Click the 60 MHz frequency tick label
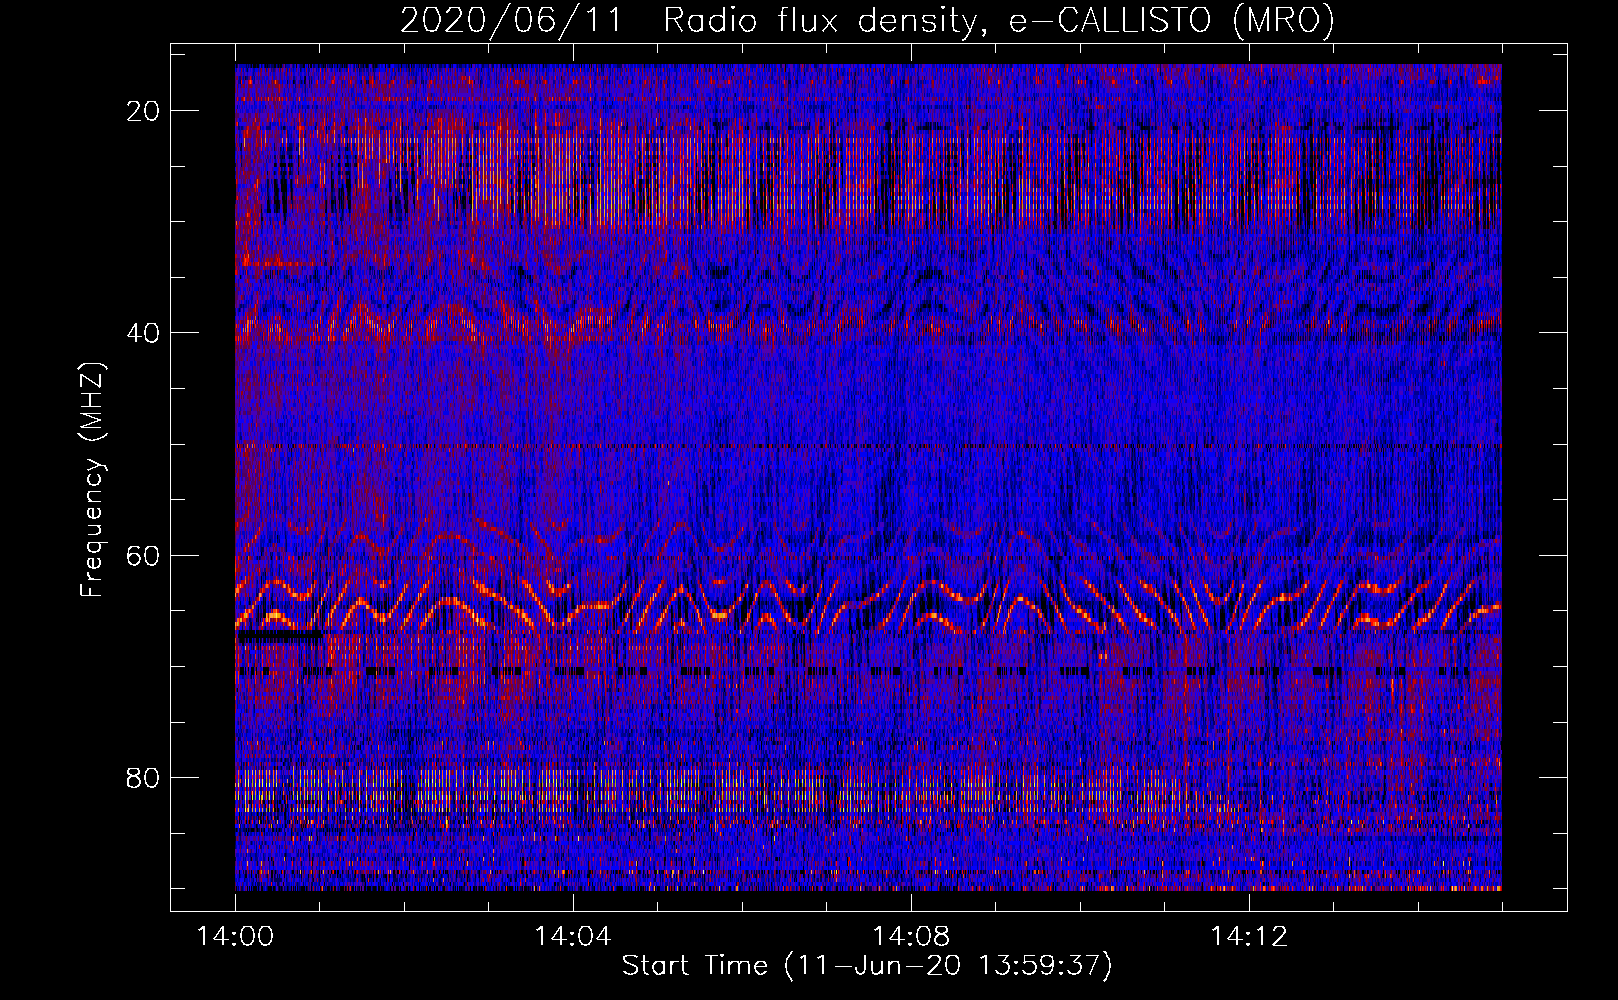 coord(143,555)
